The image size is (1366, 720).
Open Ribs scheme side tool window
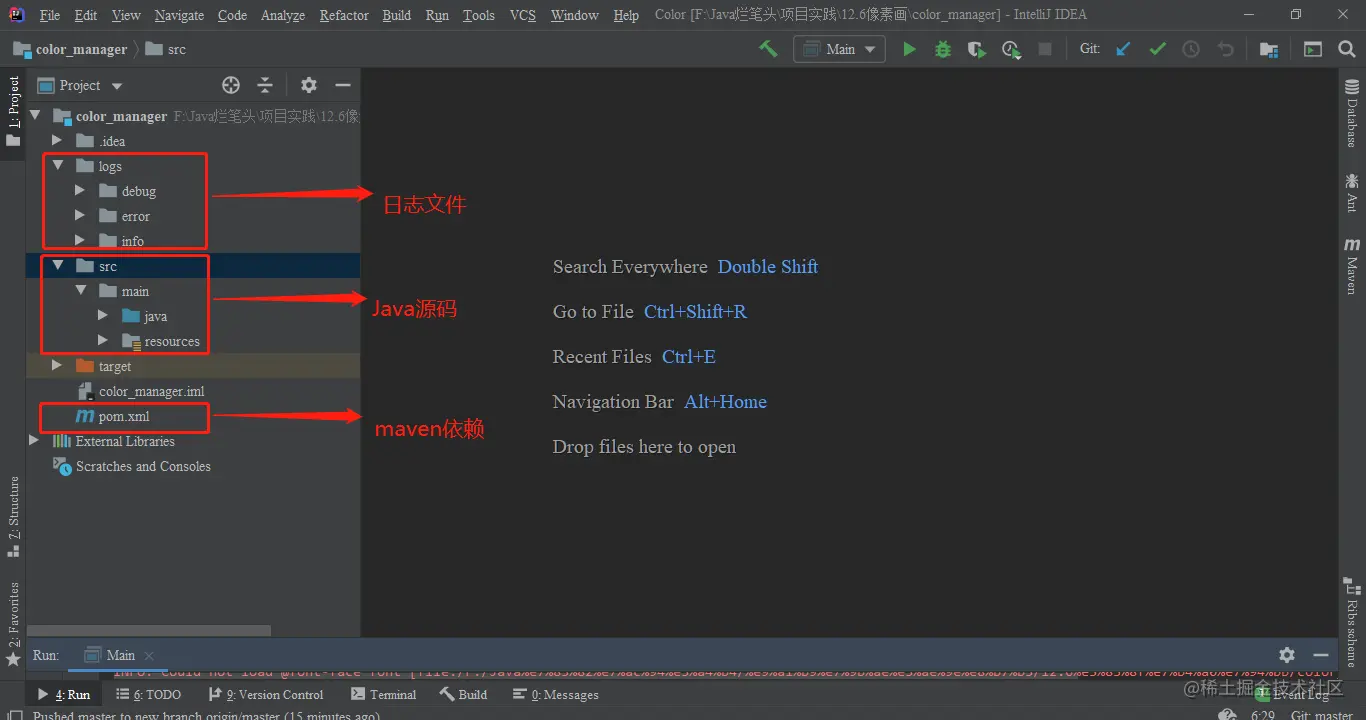tap(1352, 621)
